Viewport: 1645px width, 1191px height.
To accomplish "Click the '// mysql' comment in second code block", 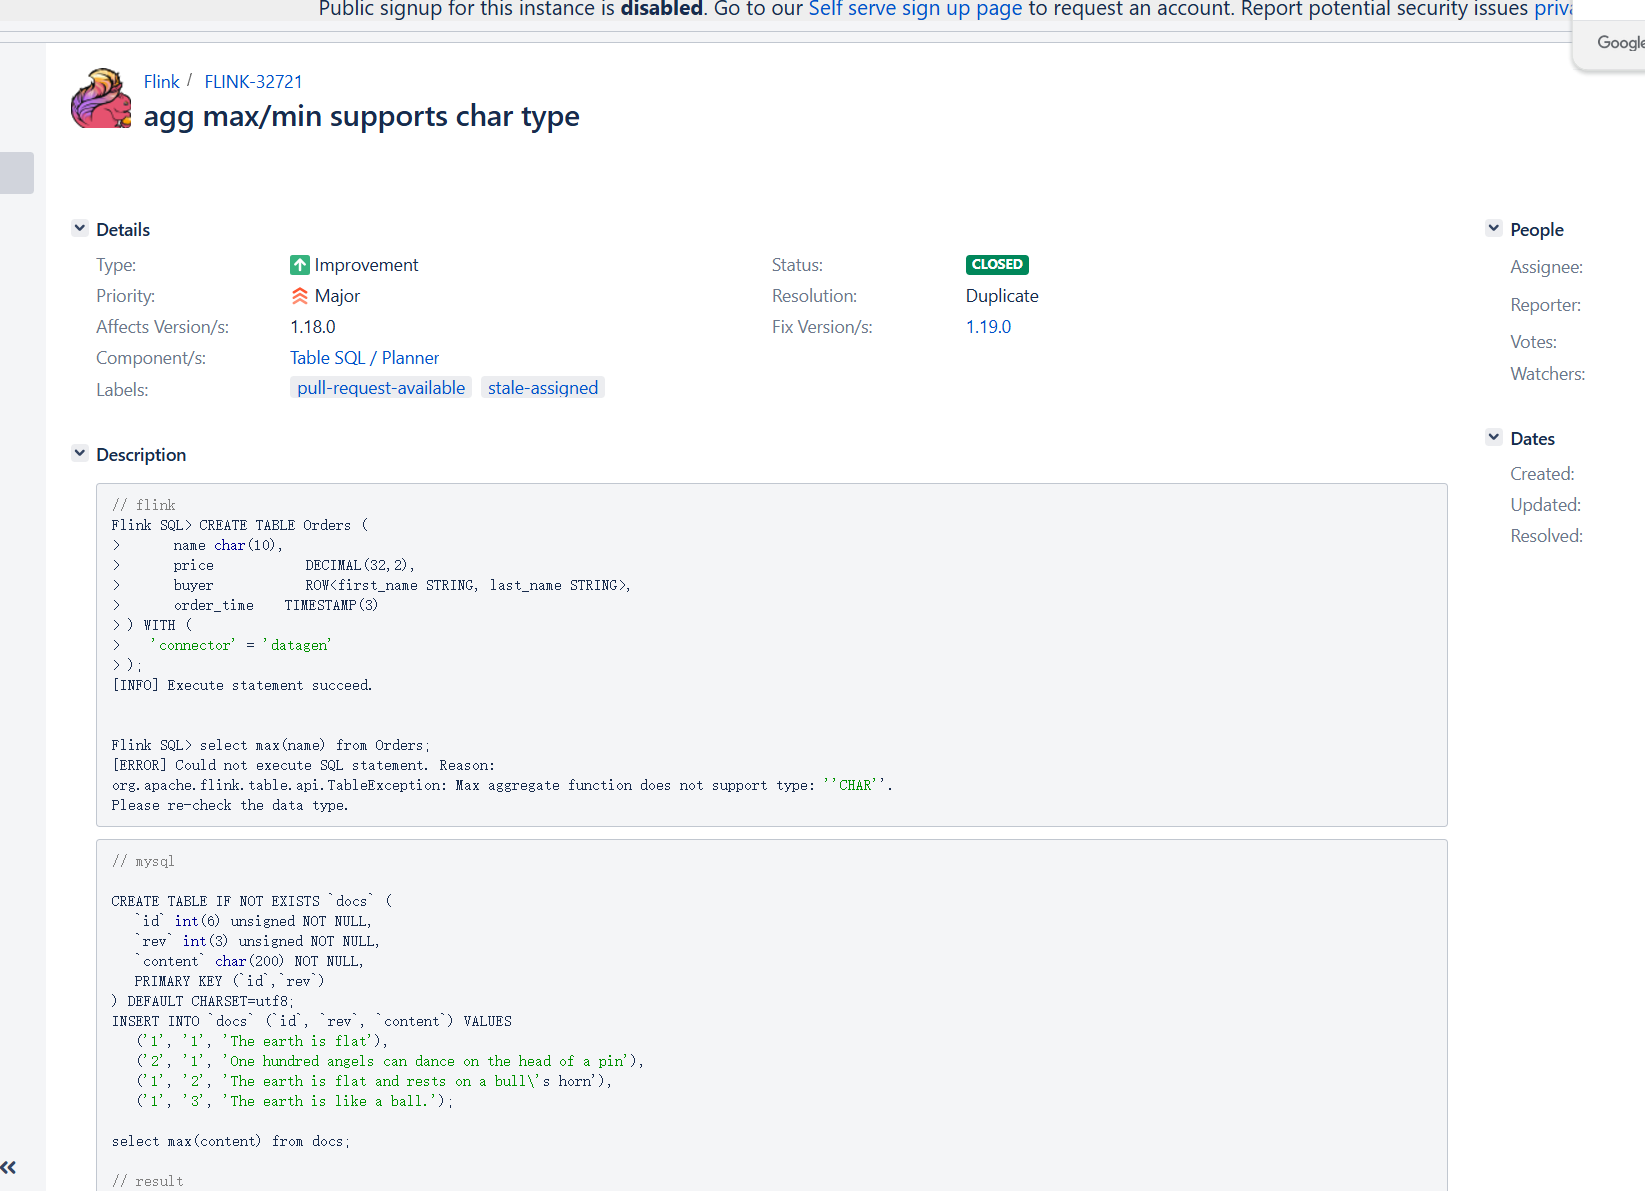I will pos(143,861).
